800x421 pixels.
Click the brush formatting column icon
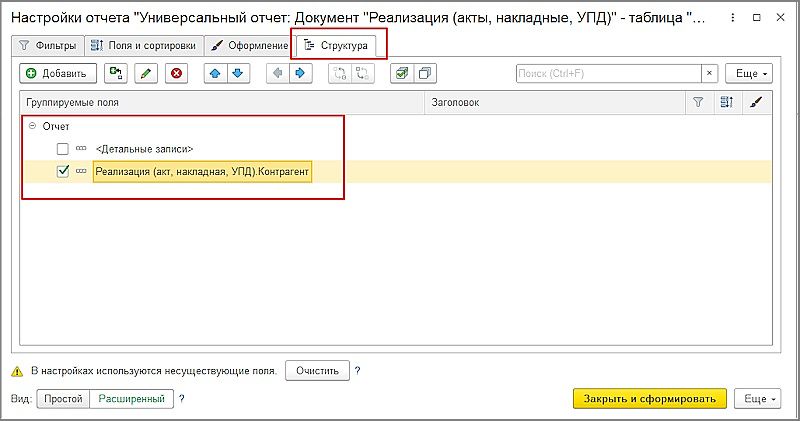click(756, 103)
